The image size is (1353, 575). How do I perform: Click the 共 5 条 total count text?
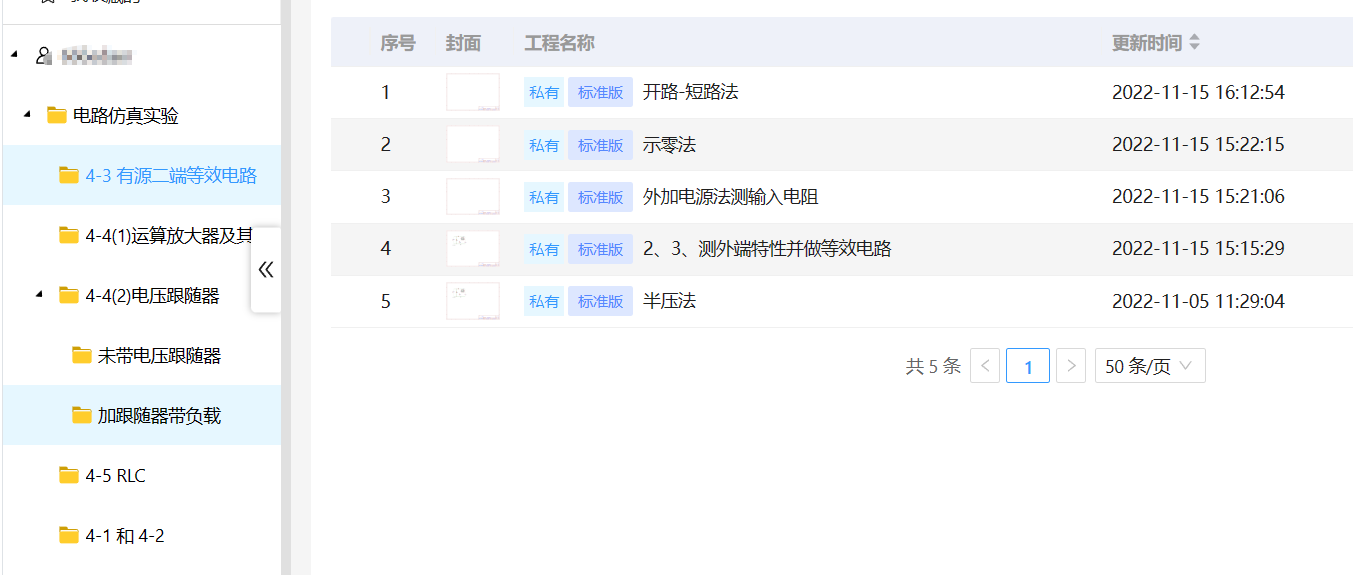point(933,366)
